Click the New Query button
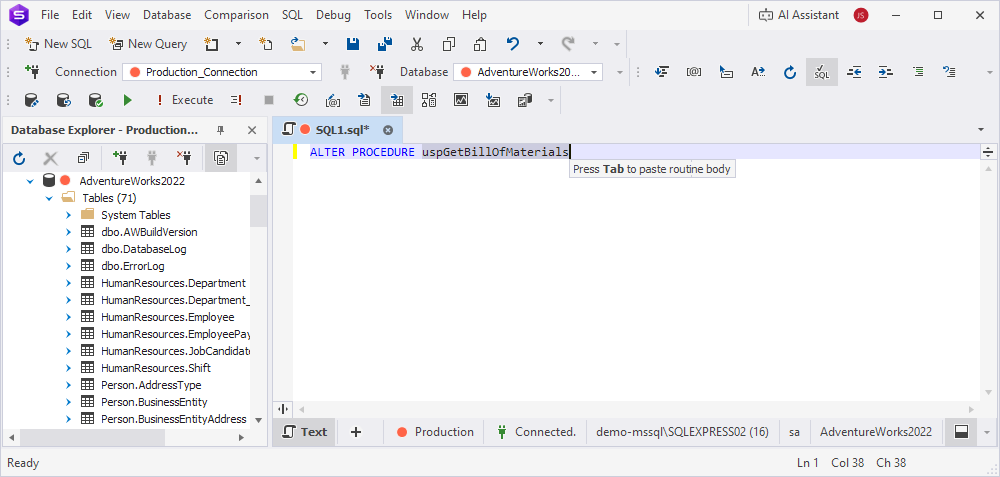Screen dimensions: 1000x477 pyautogui.click(x=147, y=44)
